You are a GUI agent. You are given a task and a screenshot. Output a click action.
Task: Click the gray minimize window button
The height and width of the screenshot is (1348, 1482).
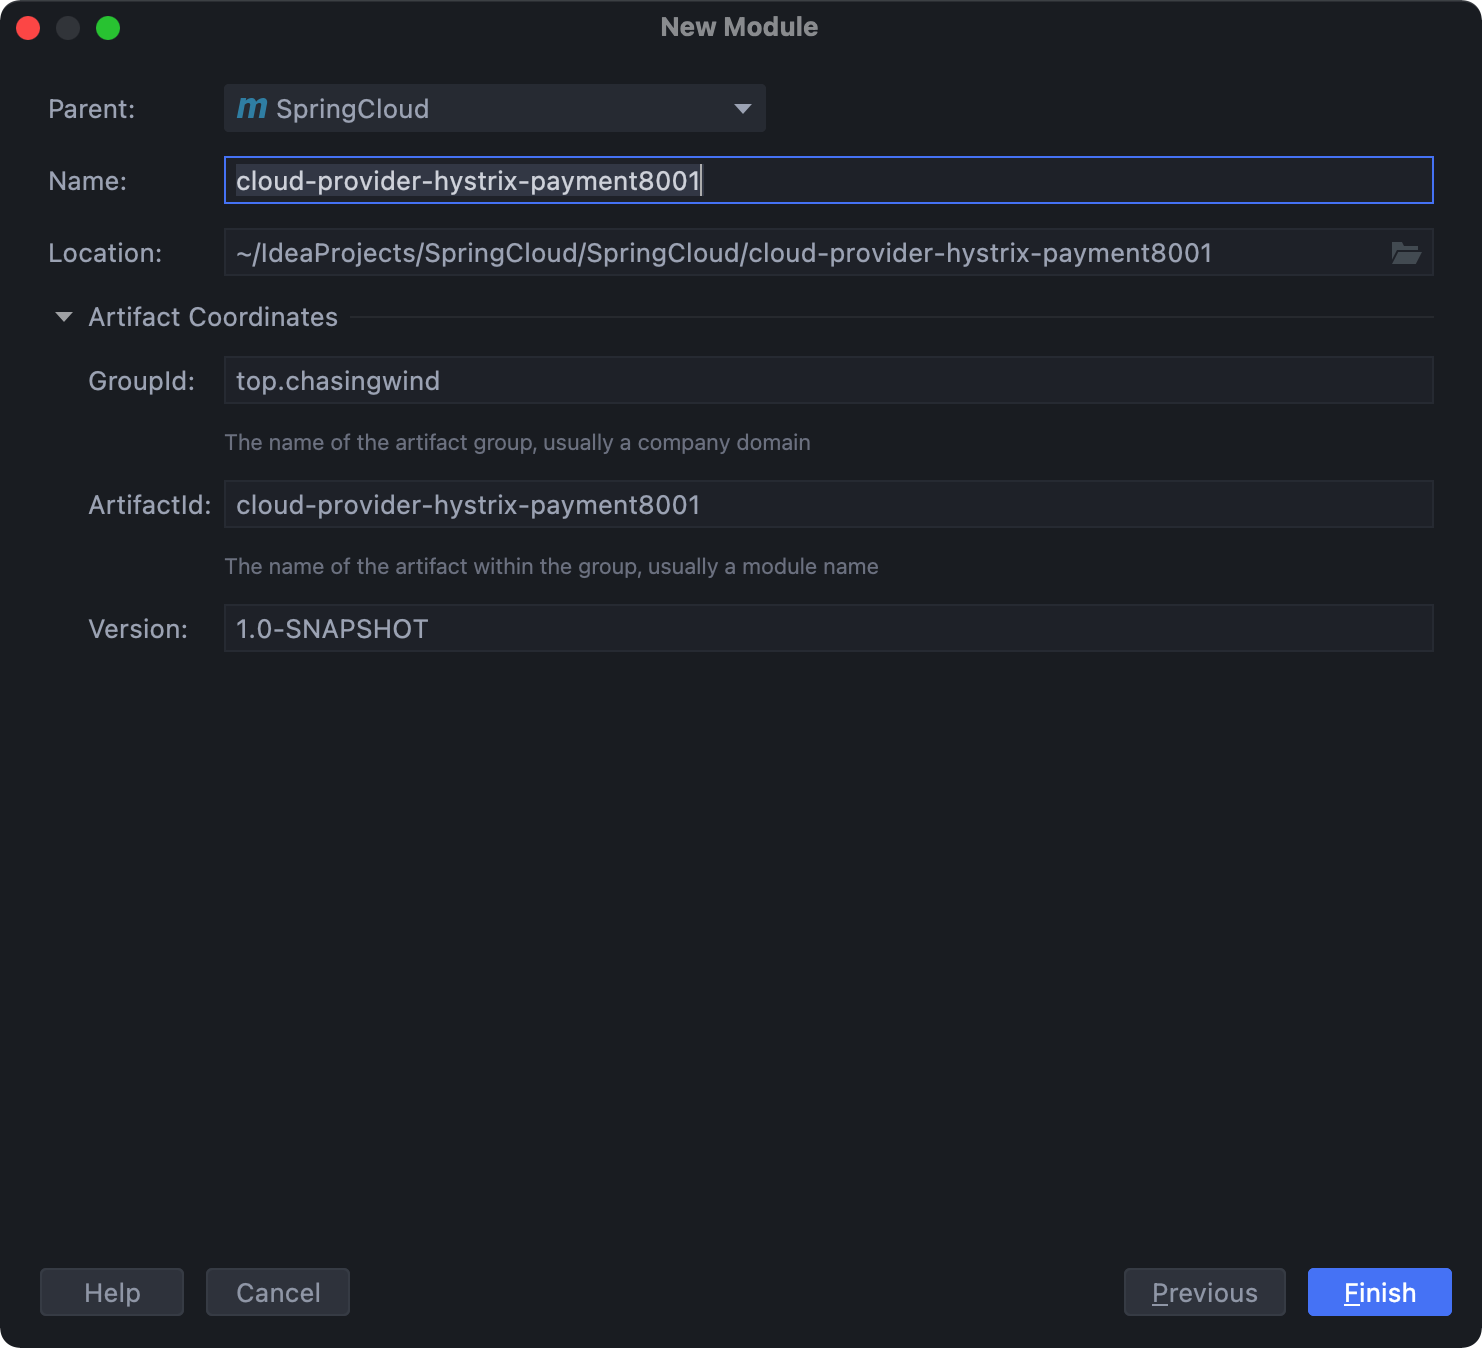tap(68, 28)
